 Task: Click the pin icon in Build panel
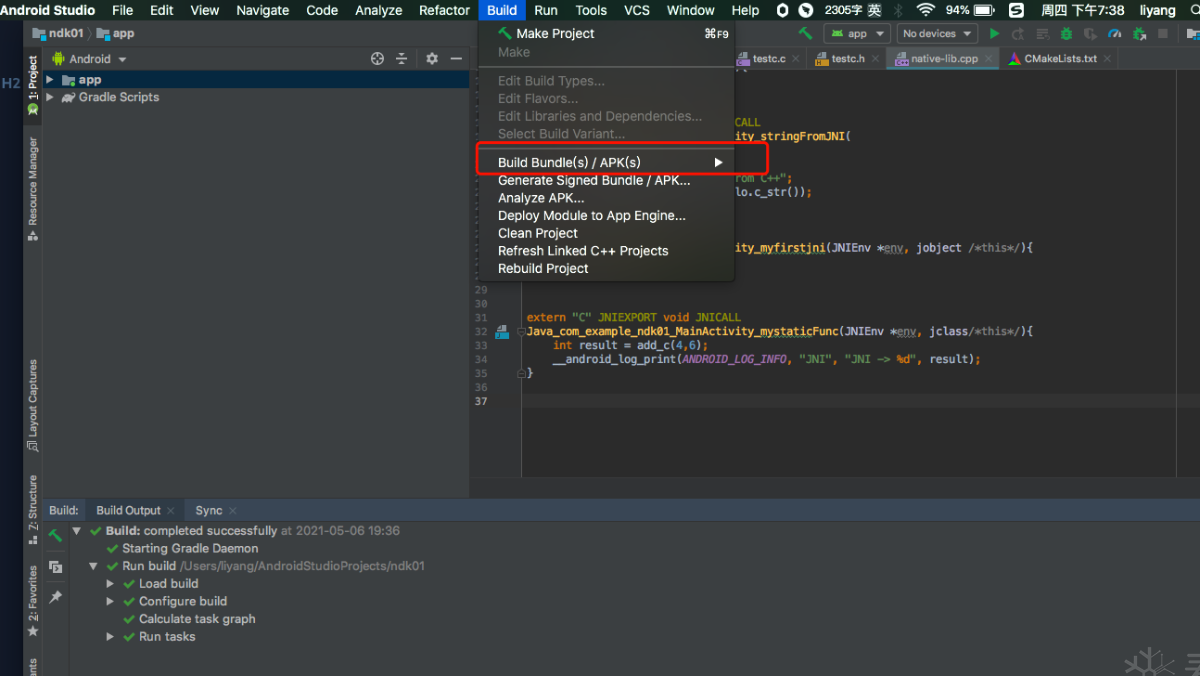coord(56,597)
